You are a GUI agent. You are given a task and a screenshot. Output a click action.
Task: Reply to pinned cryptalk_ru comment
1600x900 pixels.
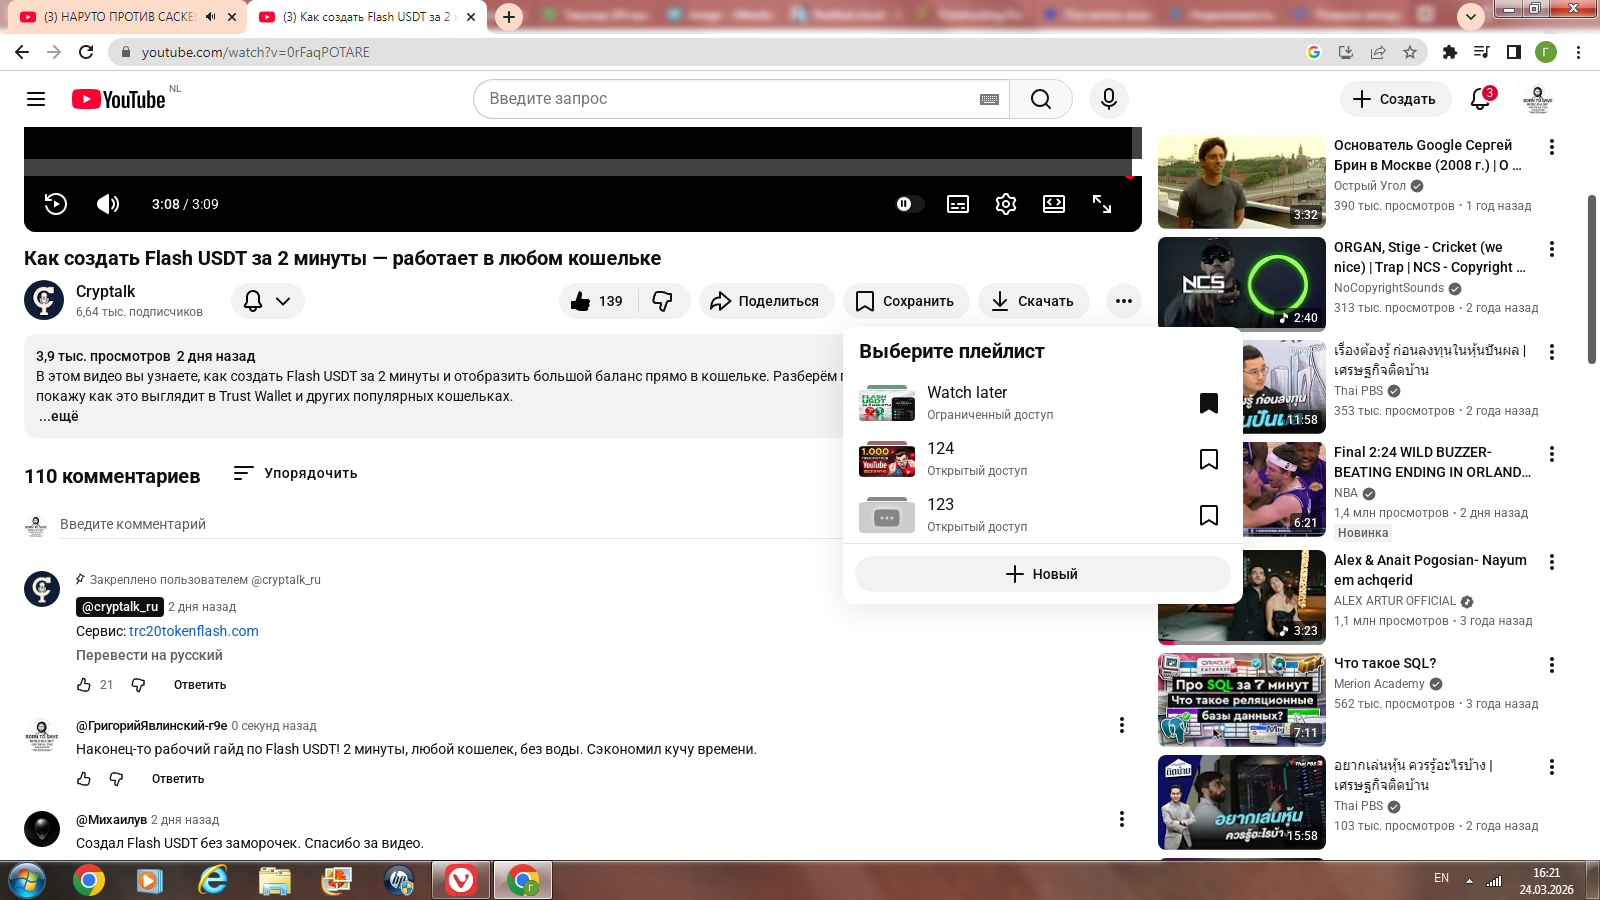[x=200, y=685]
